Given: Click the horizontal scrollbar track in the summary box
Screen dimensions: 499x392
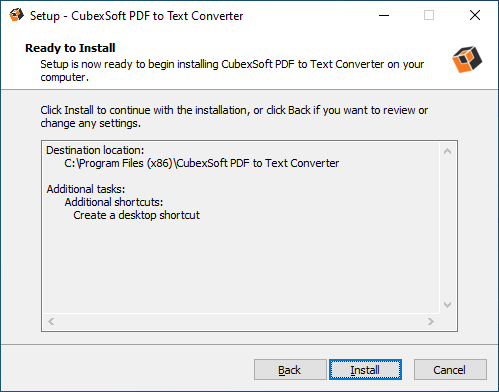Looking at the screenshot, I should 241,321.
